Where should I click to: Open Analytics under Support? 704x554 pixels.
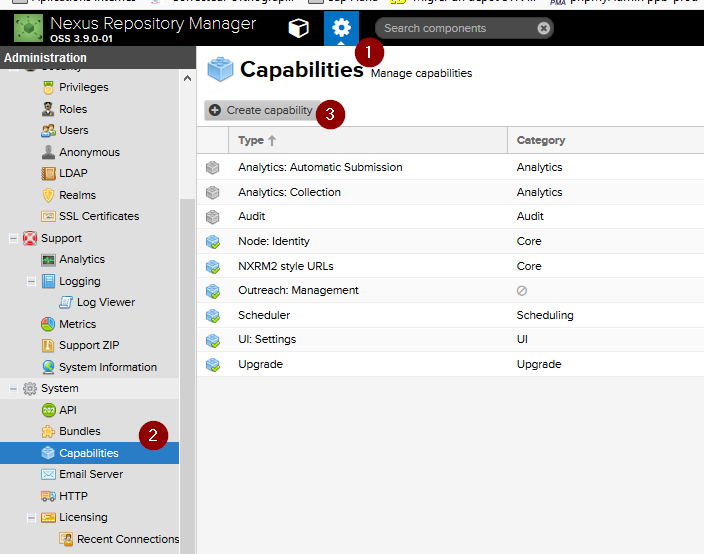coord(82,259)
